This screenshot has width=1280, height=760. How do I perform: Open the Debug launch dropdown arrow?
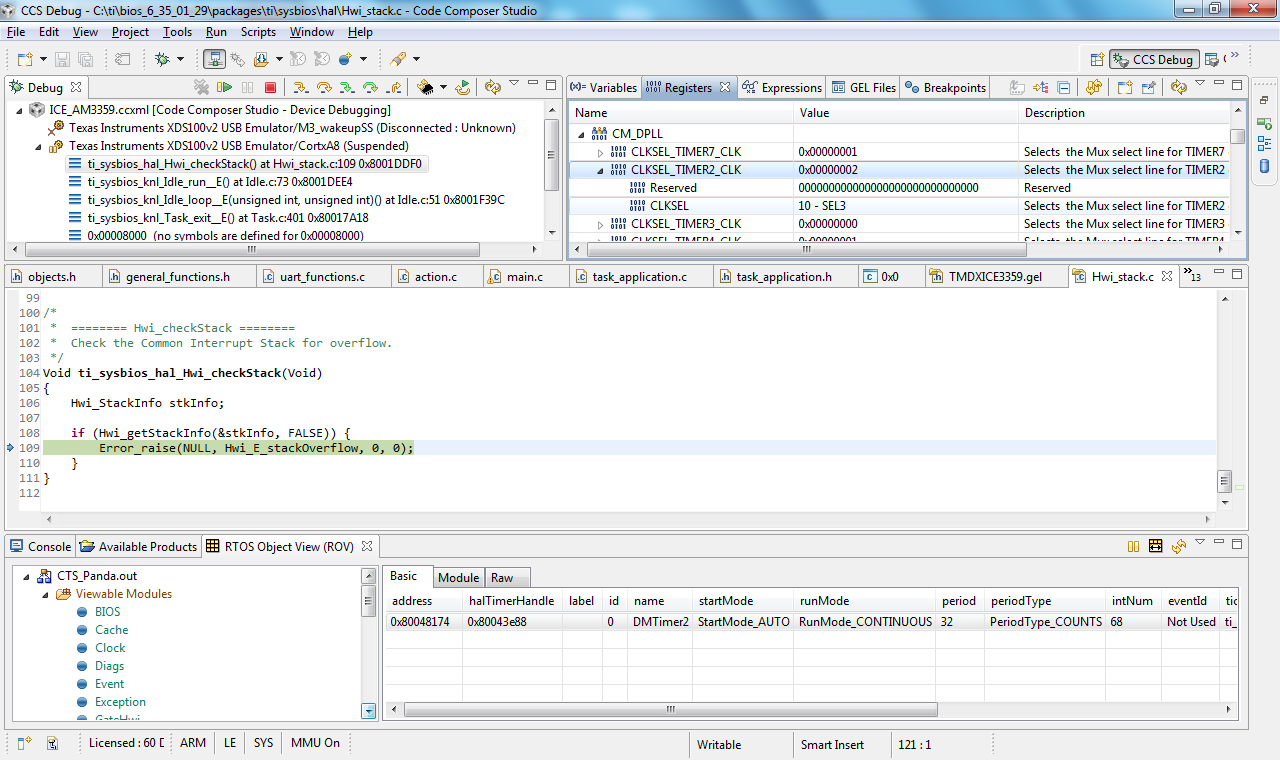tap(181, 59)
